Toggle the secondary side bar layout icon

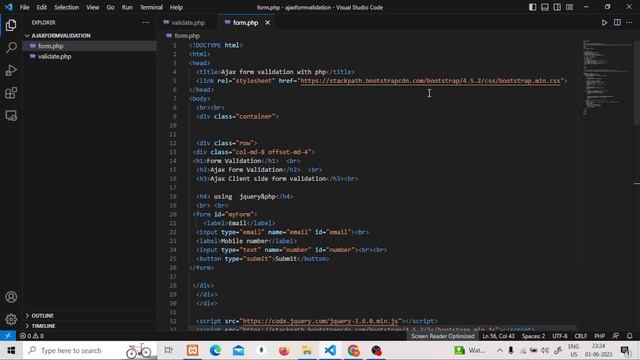[557, 7]
